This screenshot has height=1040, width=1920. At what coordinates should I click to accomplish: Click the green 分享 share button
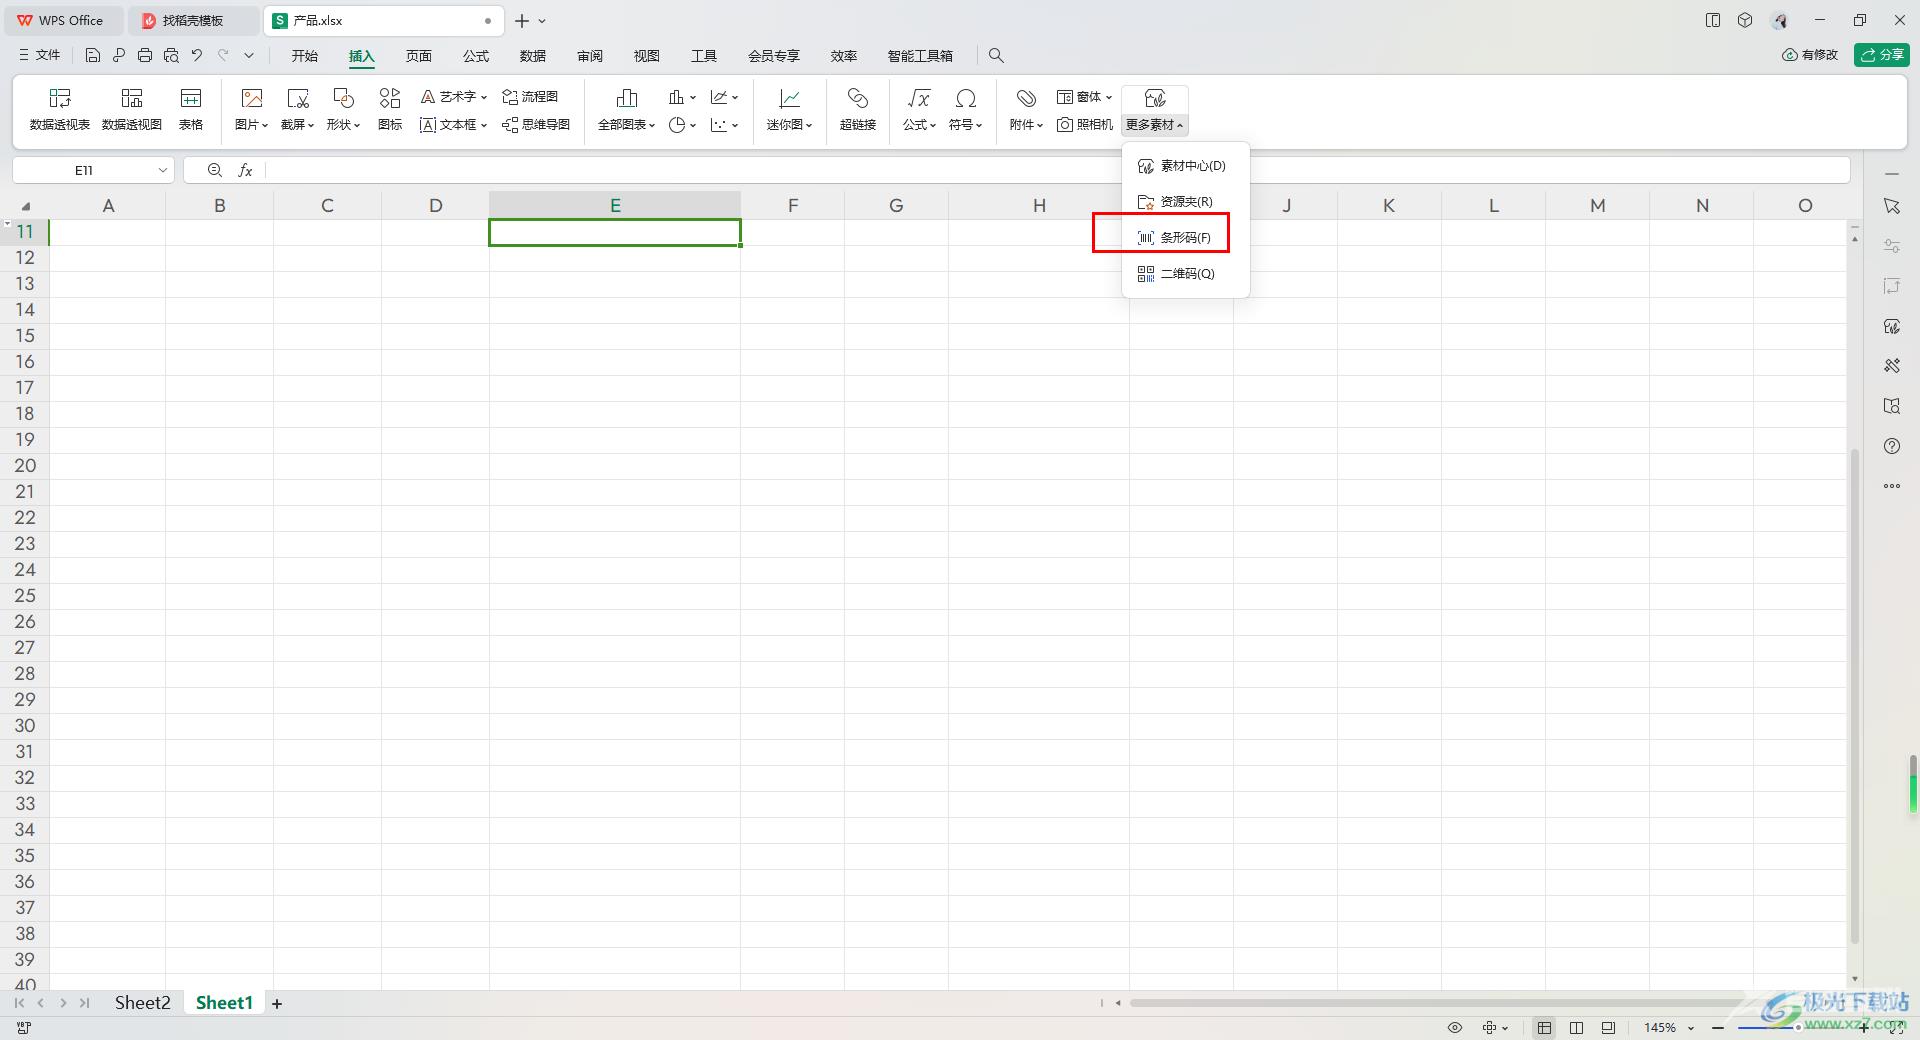click(1882, 55)
